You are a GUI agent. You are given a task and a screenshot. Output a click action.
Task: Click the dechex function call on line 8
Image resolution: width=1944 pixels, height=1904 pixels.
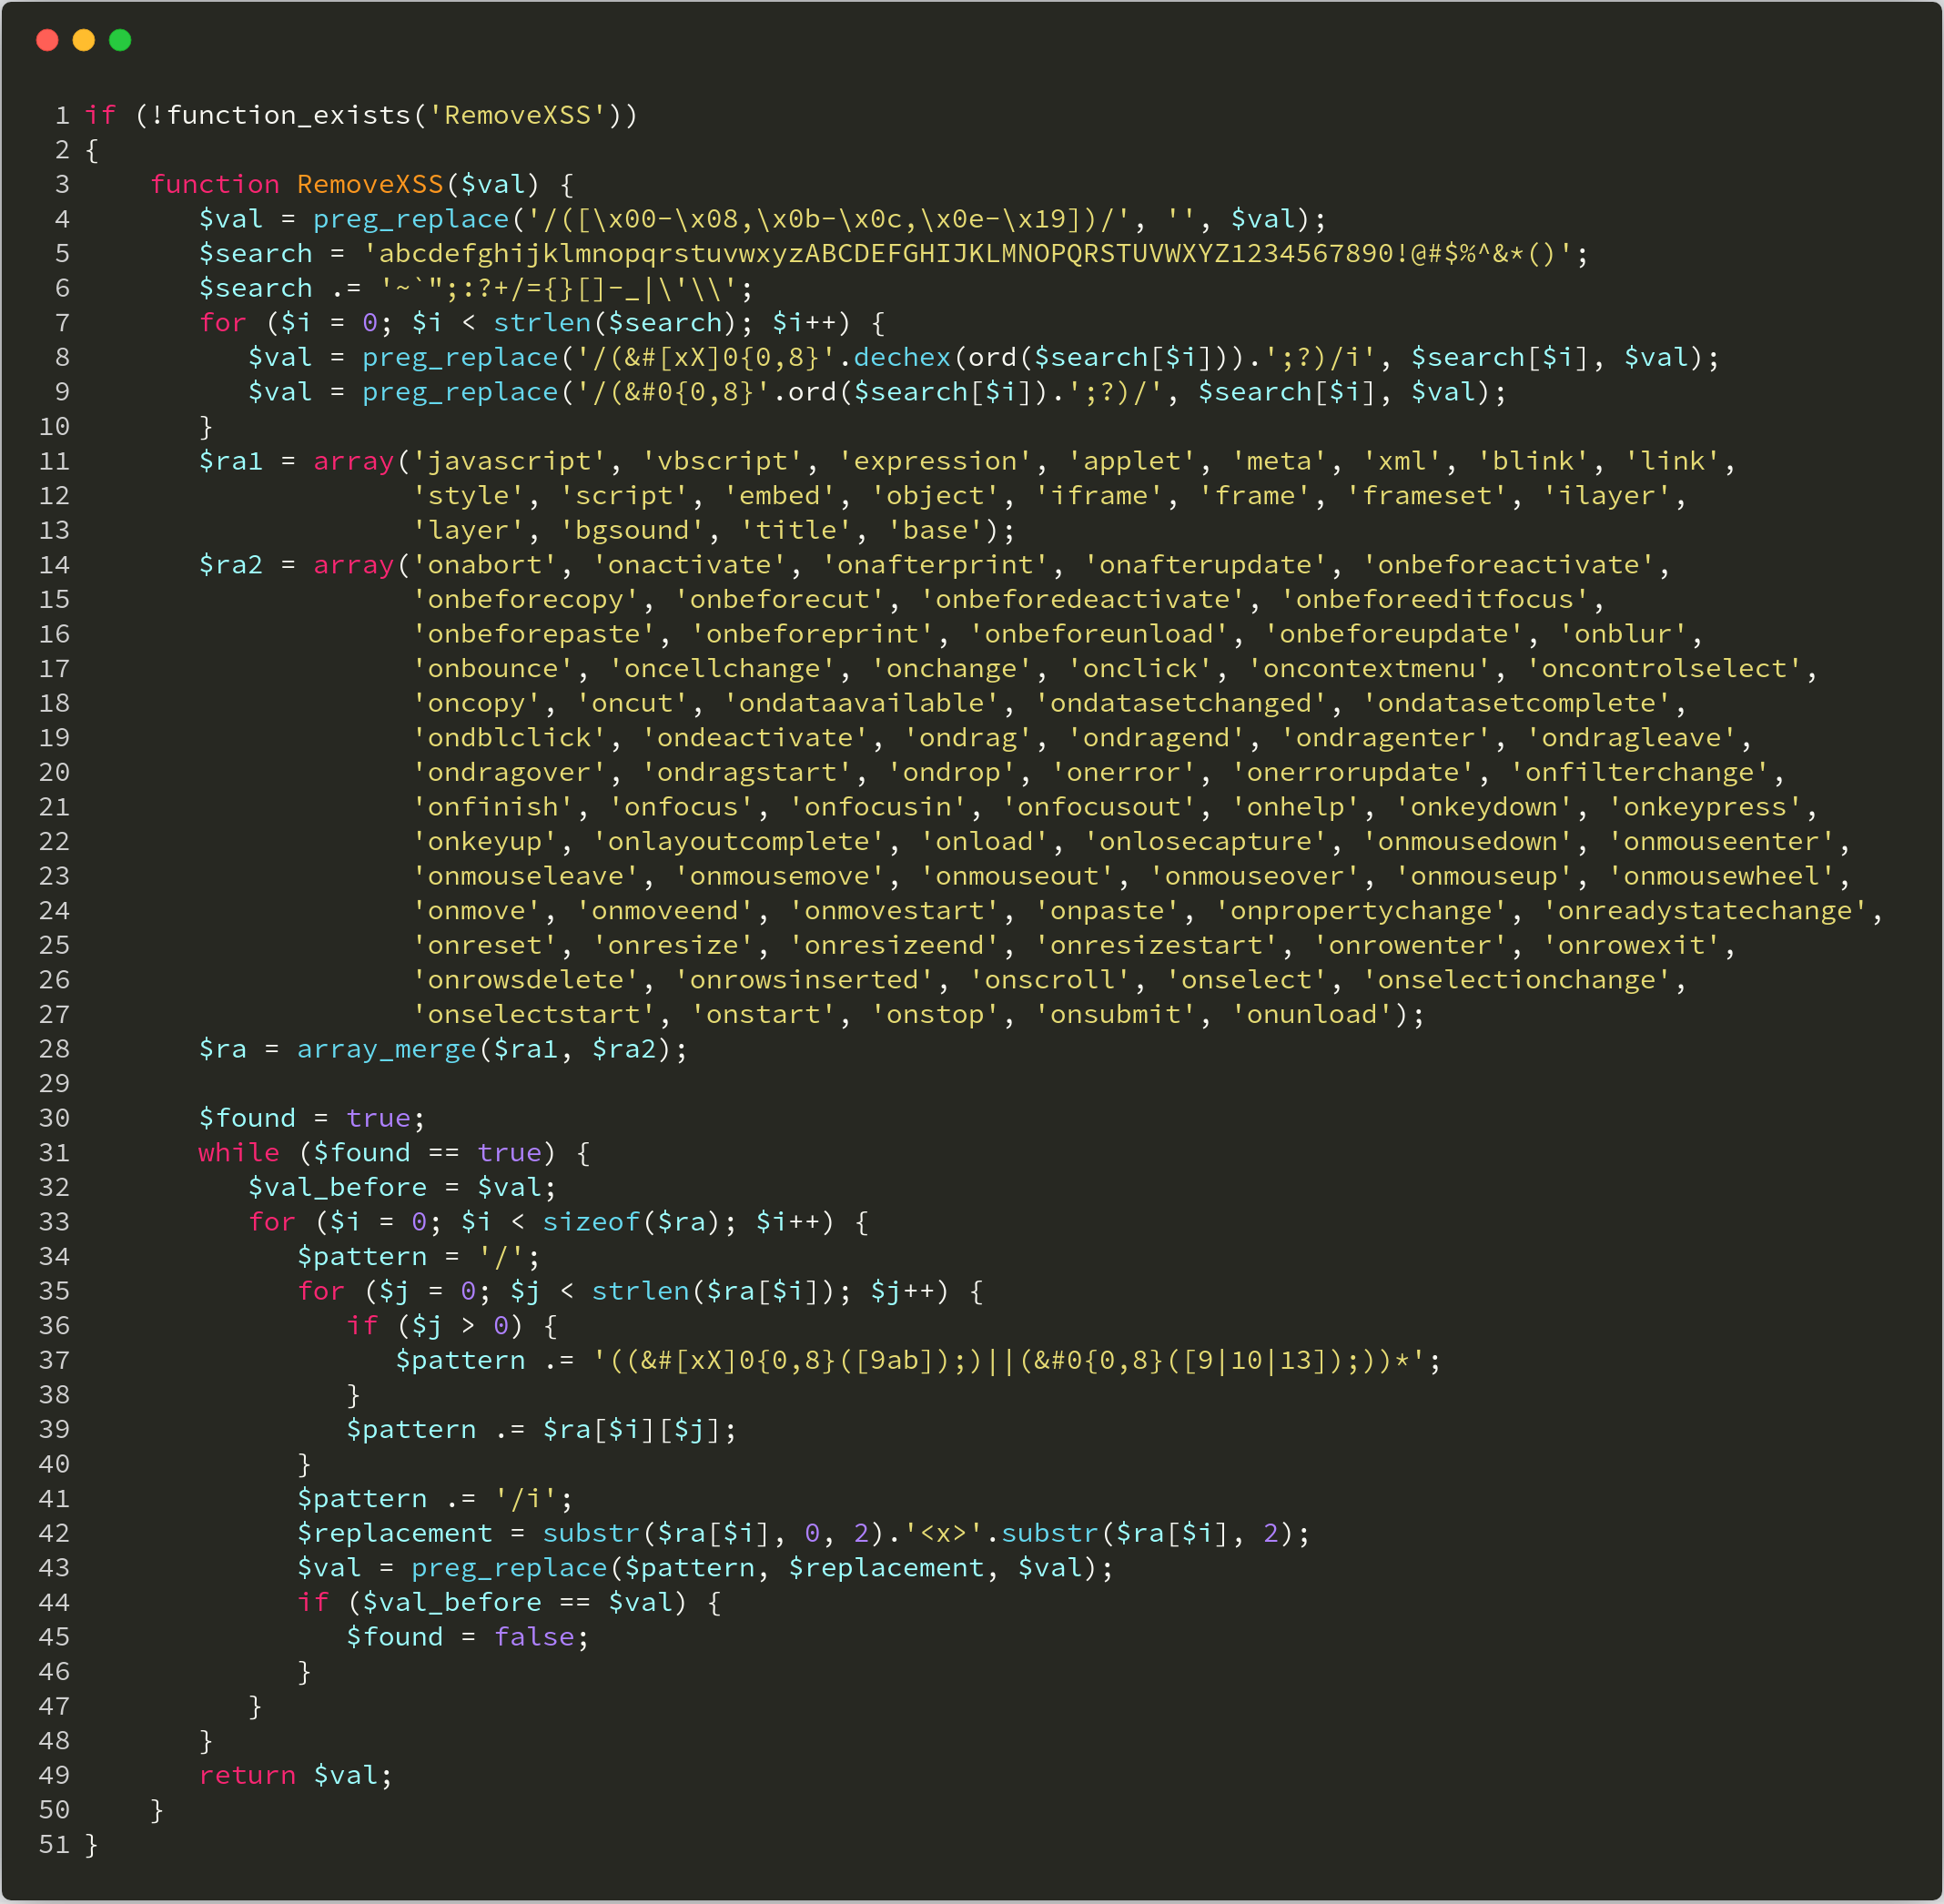901,358
